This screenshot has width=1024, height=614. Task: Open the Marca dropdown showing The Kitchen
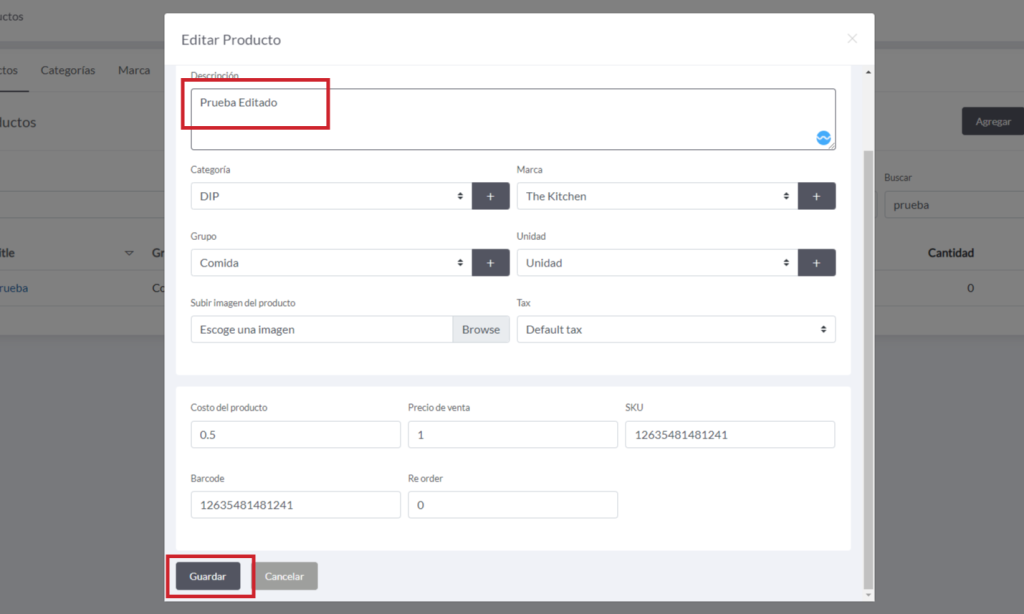pos(656,196)
